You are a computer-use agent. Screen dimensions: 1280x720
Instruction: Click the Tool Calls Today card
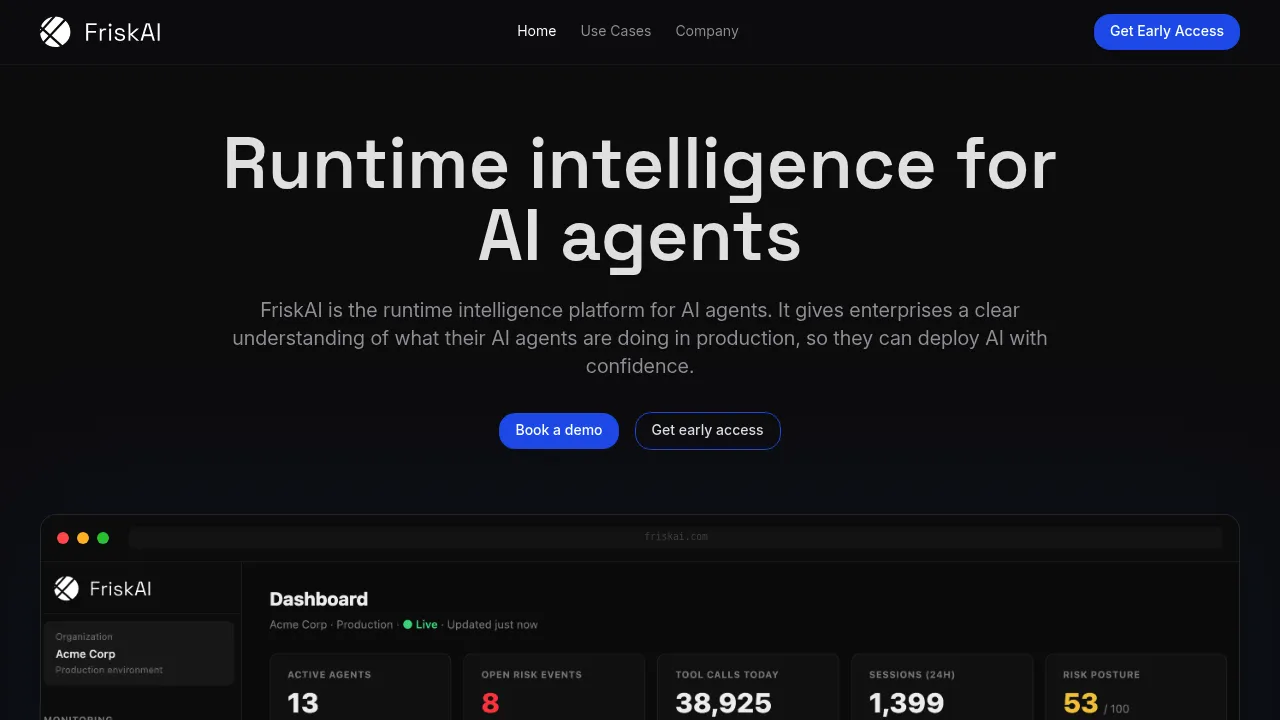pyautogui.click(x=748, y=687)
